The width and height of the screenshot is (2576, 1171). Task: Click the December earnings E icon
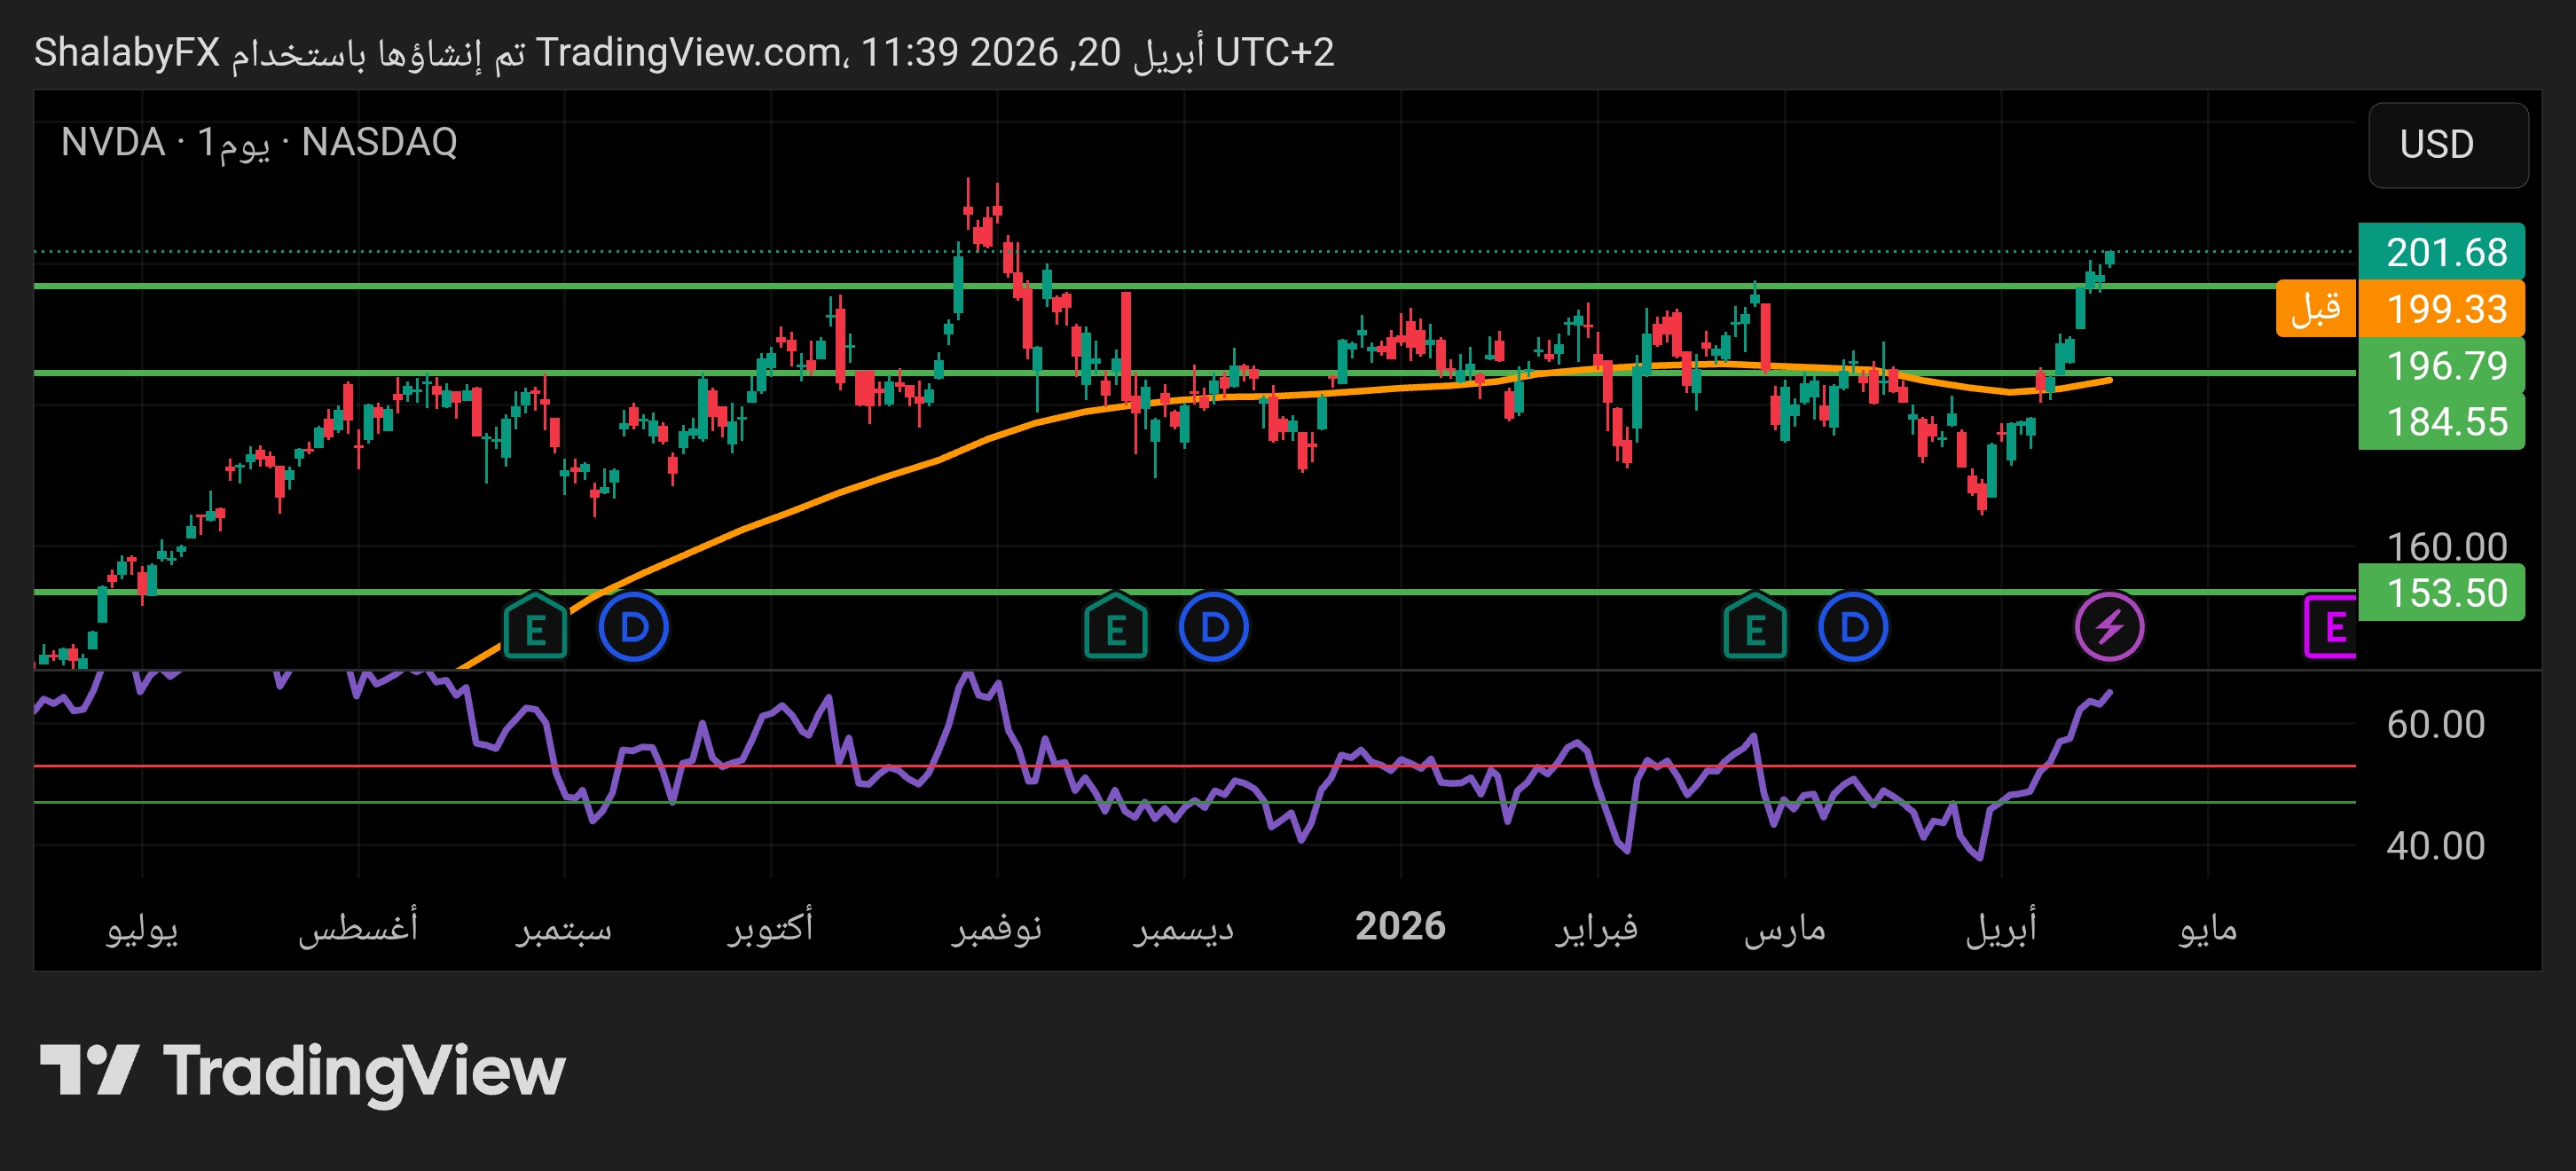[1115, 628]
